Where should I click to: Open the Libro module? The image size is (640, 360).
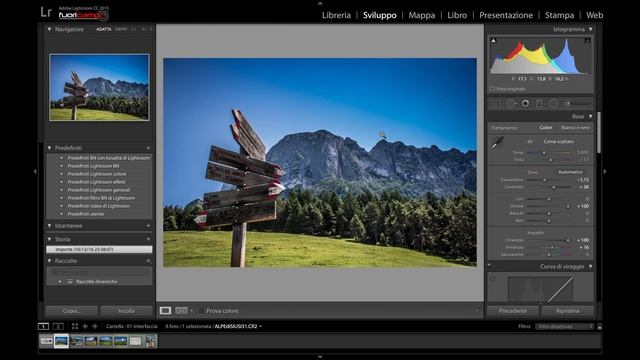[457, 15]
